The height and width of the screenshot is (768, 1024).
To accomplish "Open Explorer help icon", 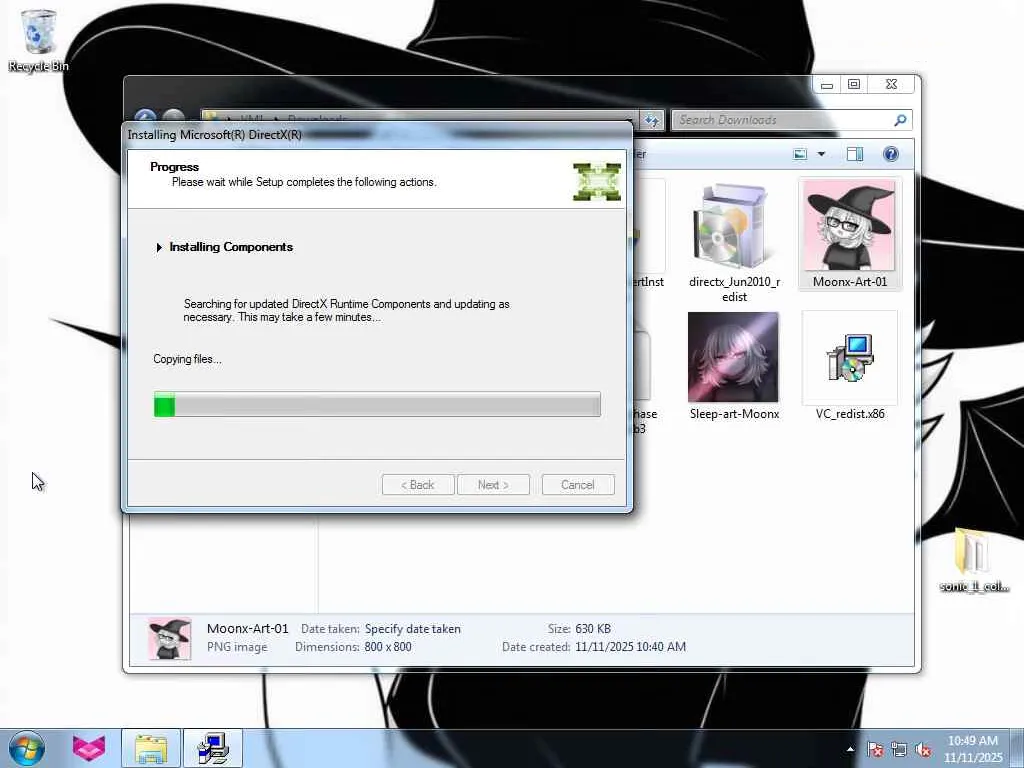I will (891, 154).
